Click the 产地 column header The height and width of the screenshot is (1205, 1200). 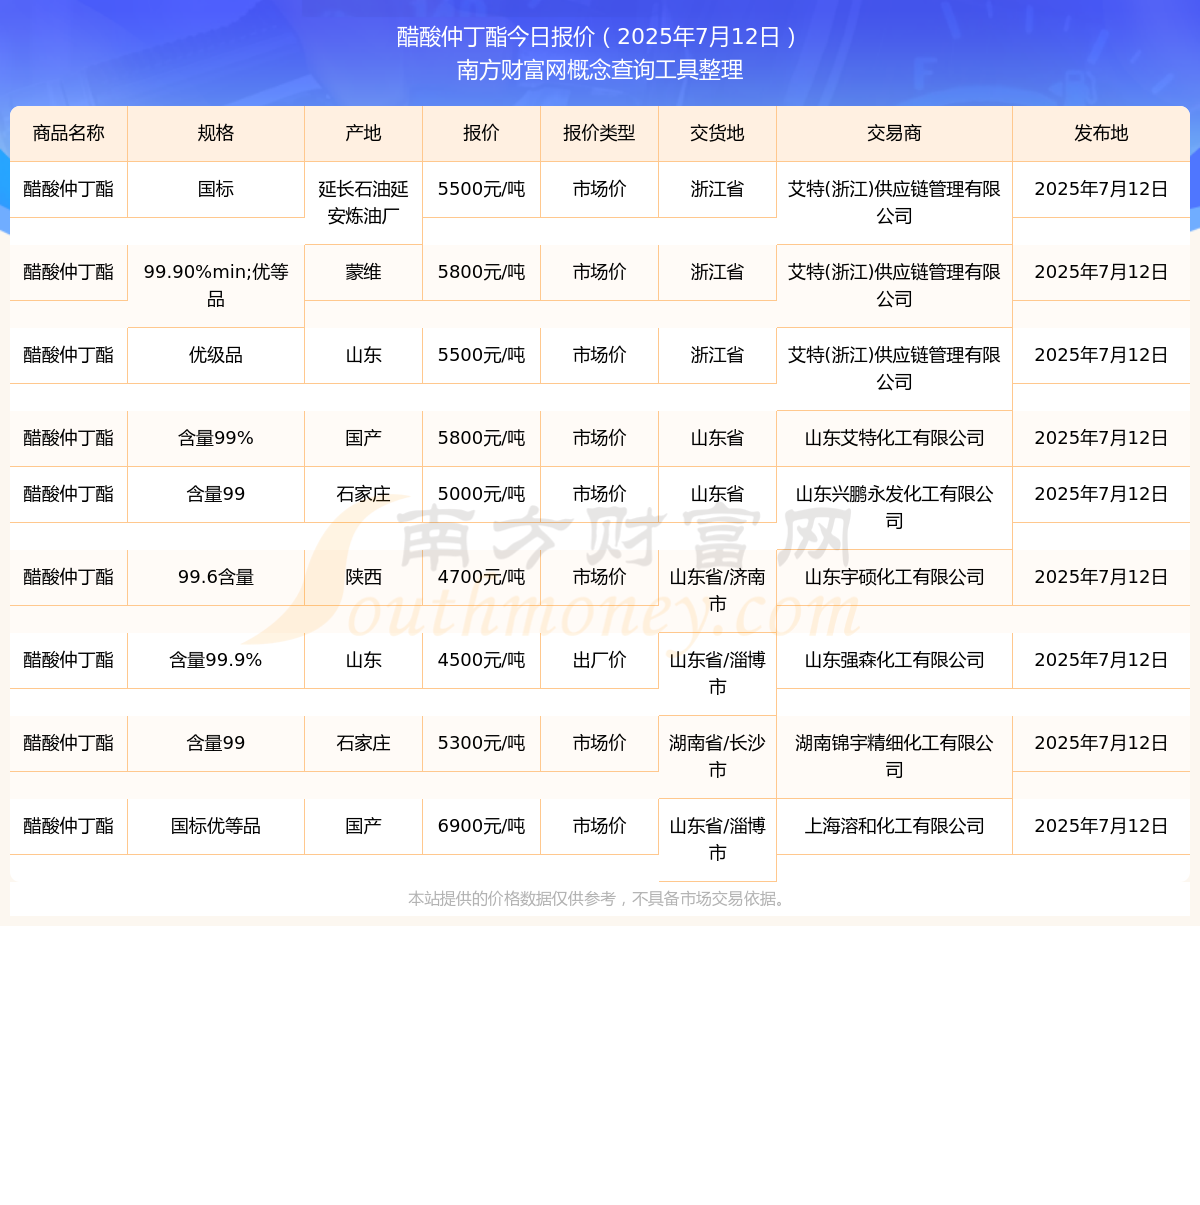coord(364,133)
